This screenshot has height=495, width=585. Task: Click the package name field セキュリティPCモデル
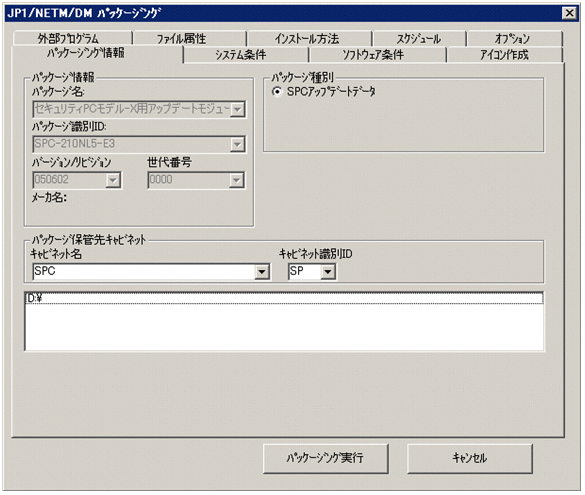point(139,109)
